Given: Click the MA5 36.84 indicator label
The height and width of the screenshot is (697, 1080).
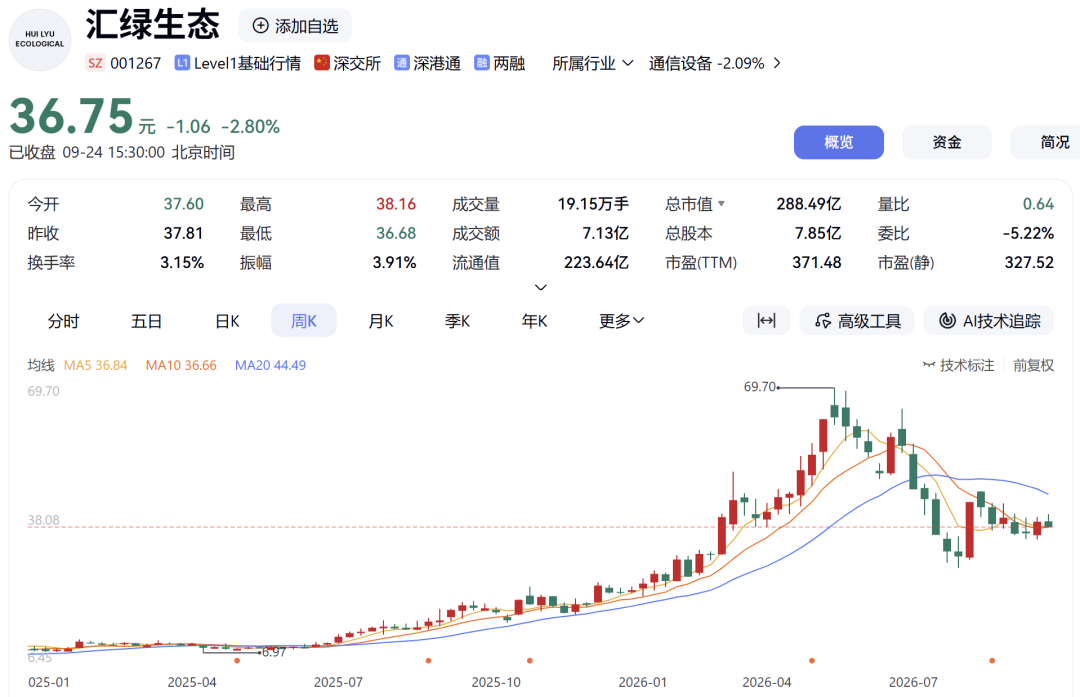Looking at the screenshot, I should (x=96, y=366).
